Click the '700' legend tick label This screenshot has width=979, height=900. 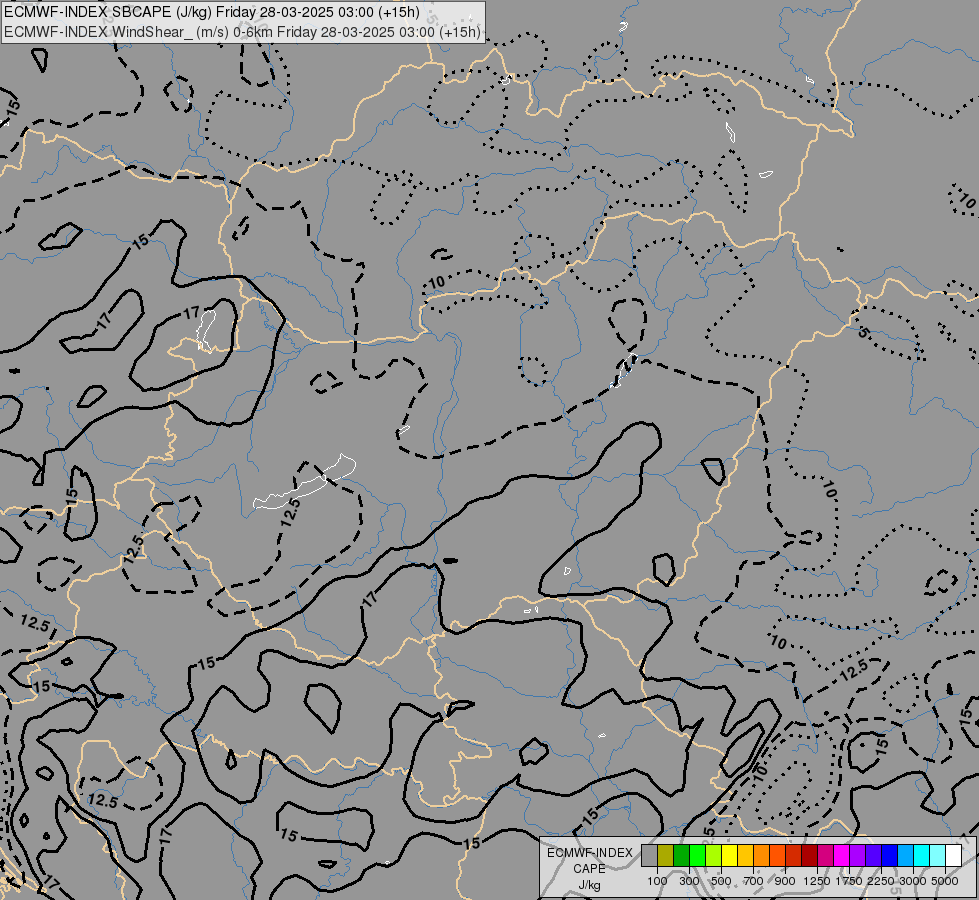[754, 881]
